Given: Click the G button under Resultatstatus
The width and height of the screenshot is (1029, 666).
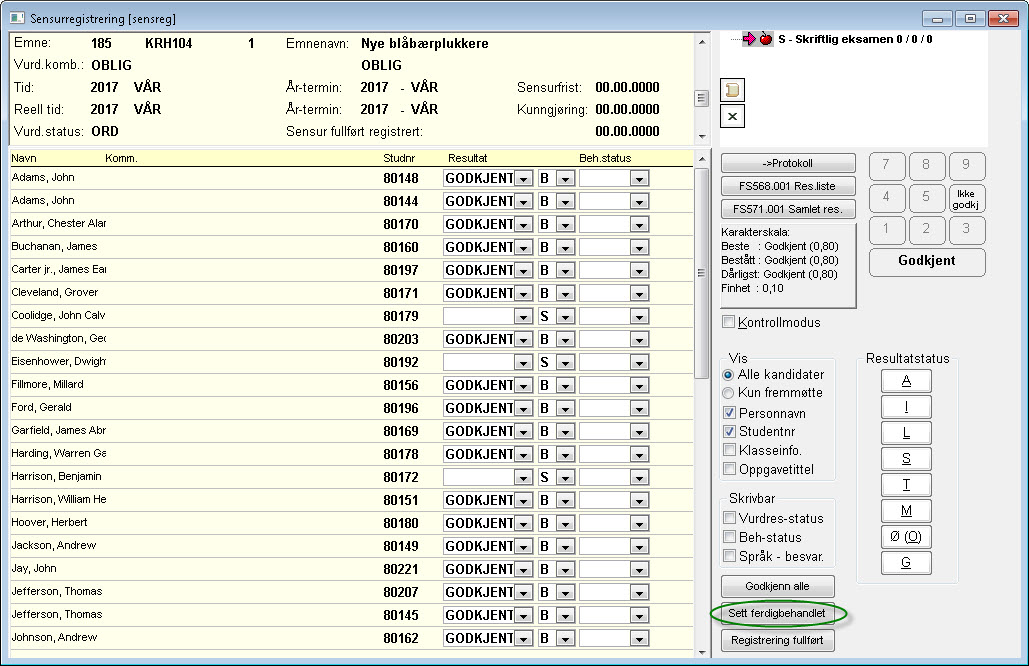Looking at the screenshot, I should 906,563.
